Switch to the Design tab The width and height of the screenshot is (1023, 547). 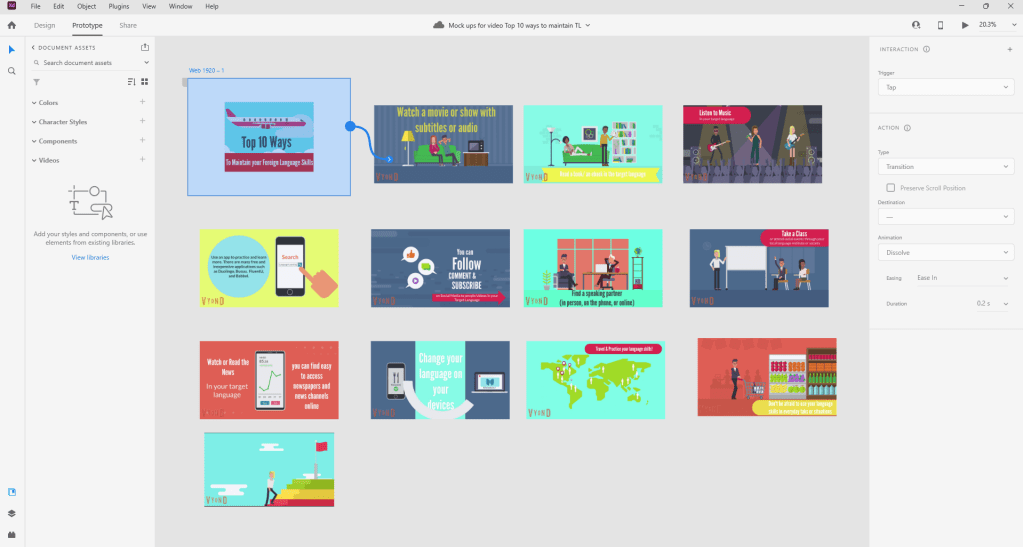[44, 25]
